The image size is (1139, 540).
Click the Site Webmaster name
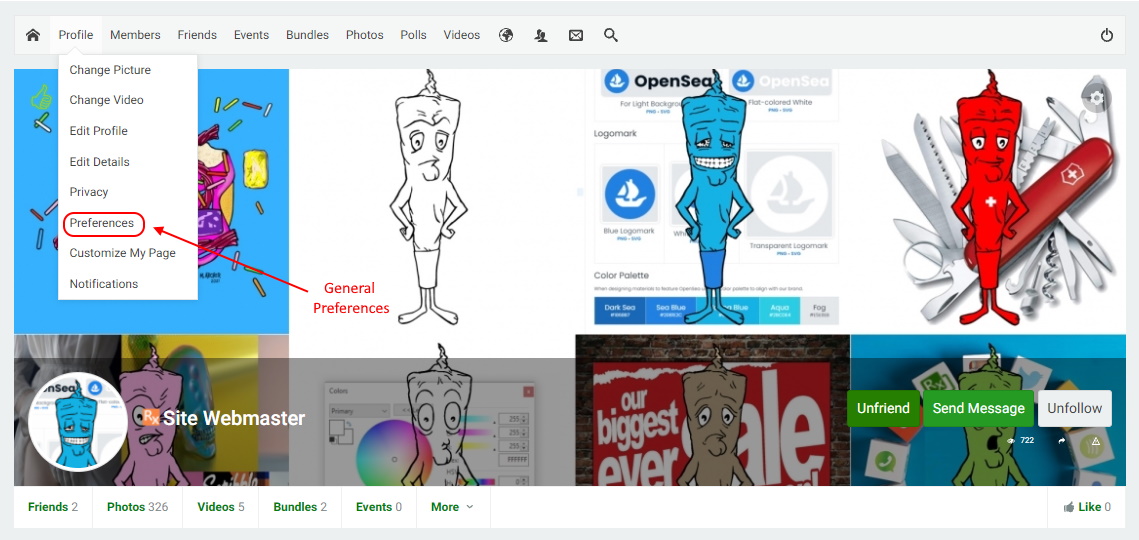tap(234, 418)
